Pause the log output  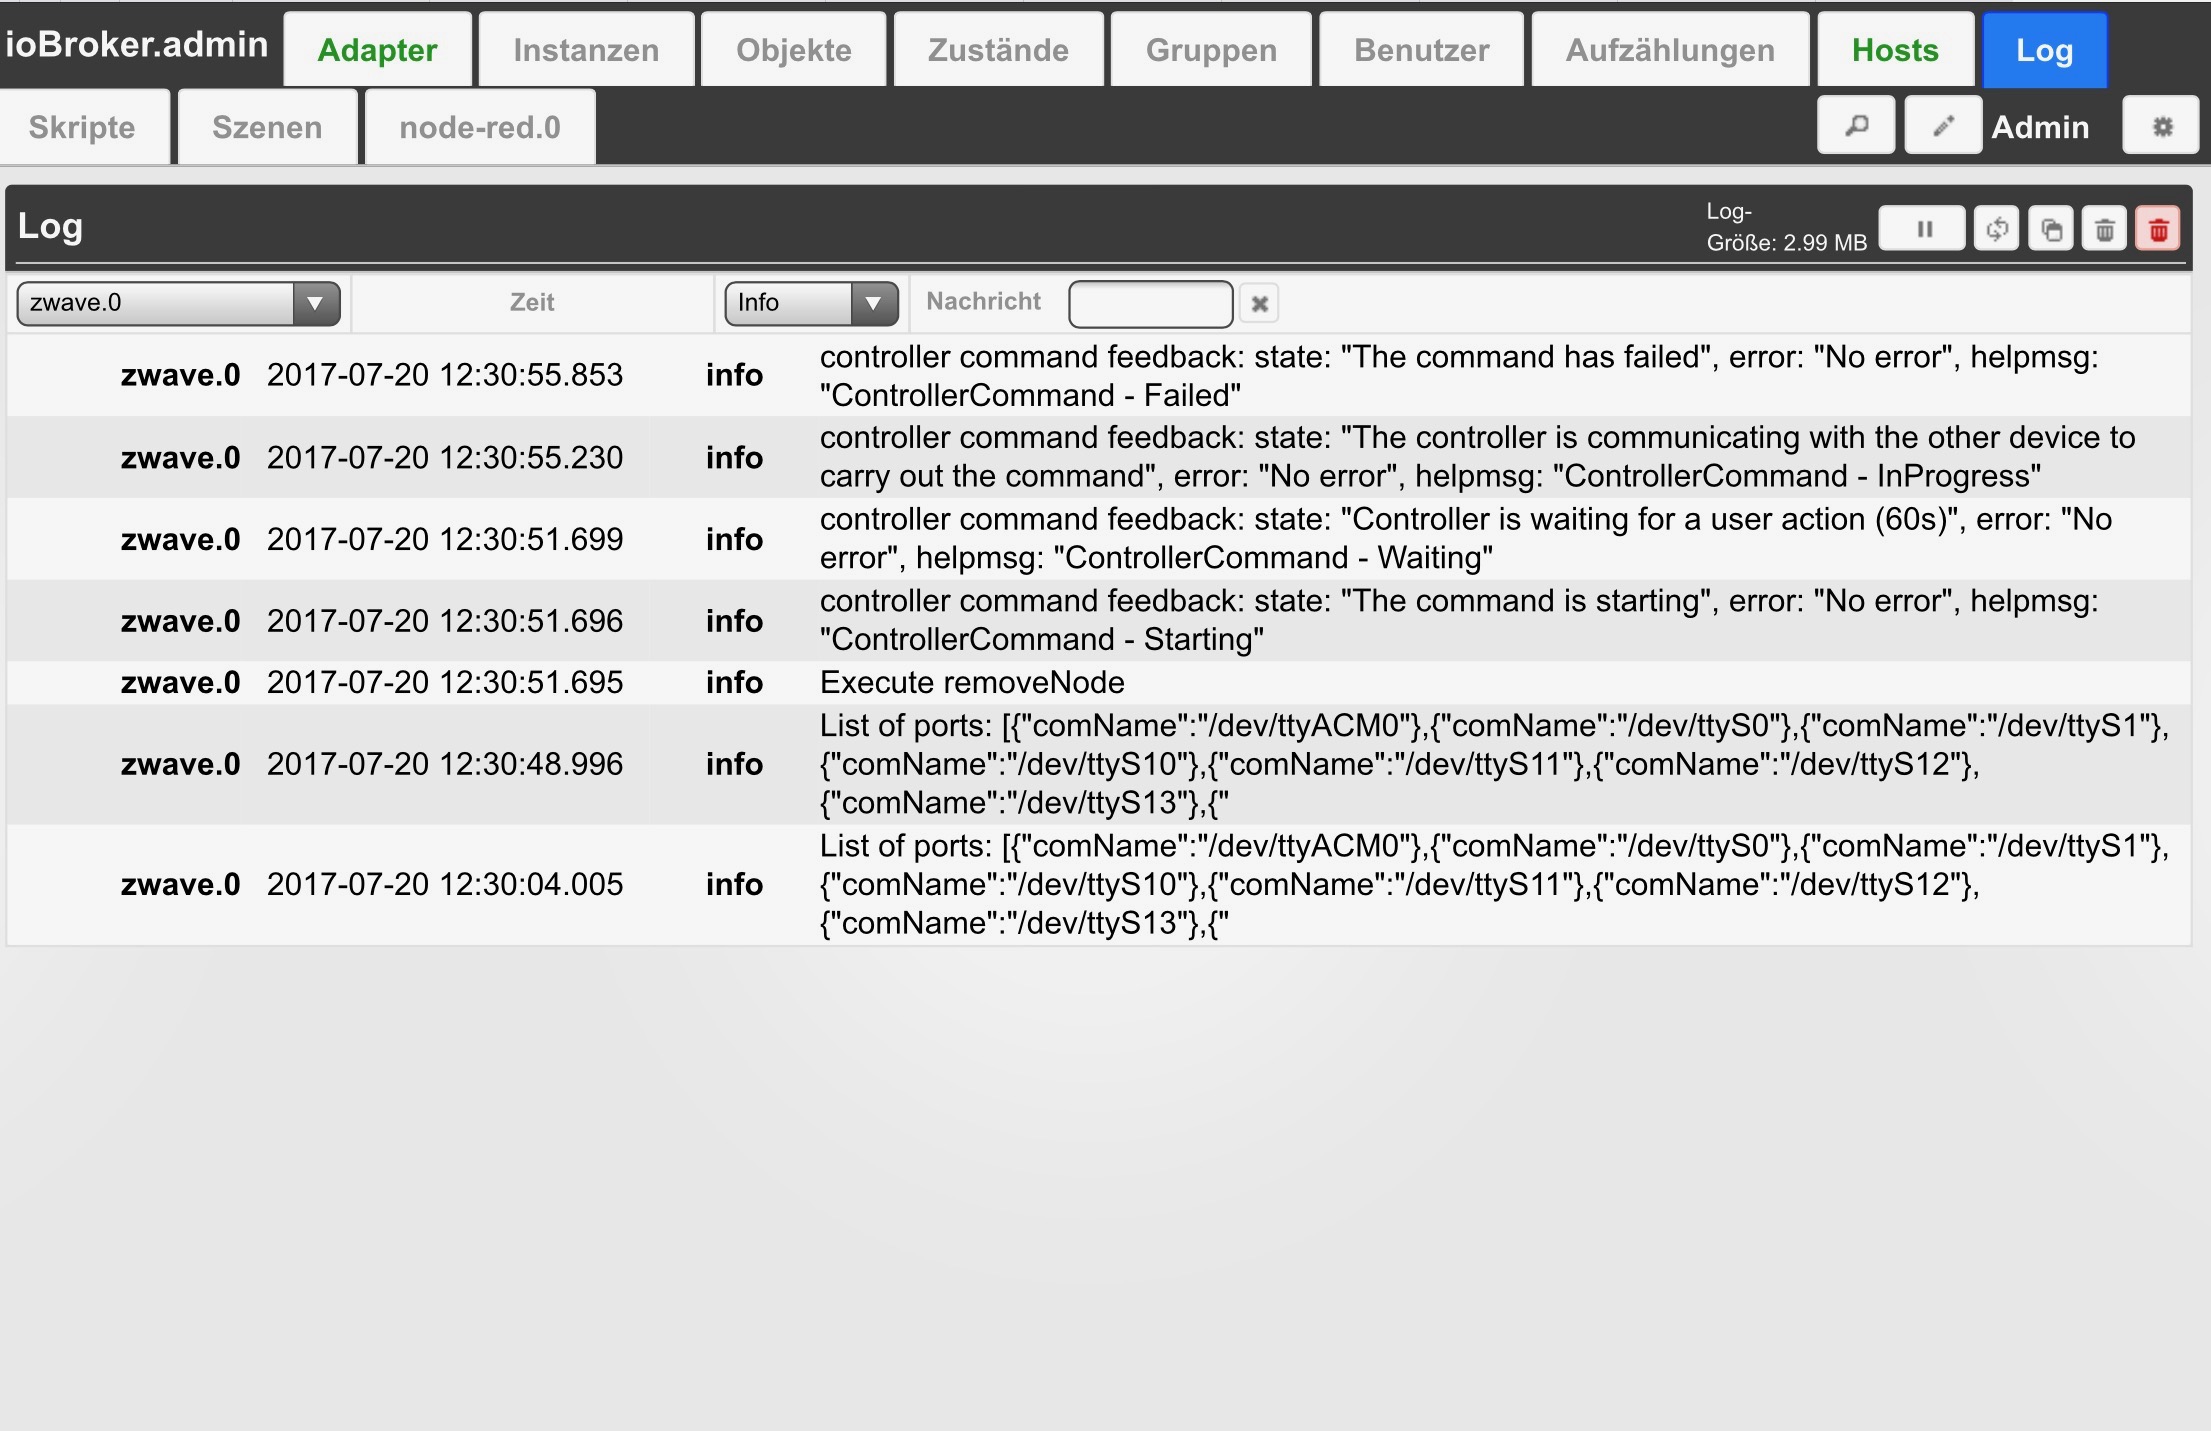[1922, 229]
